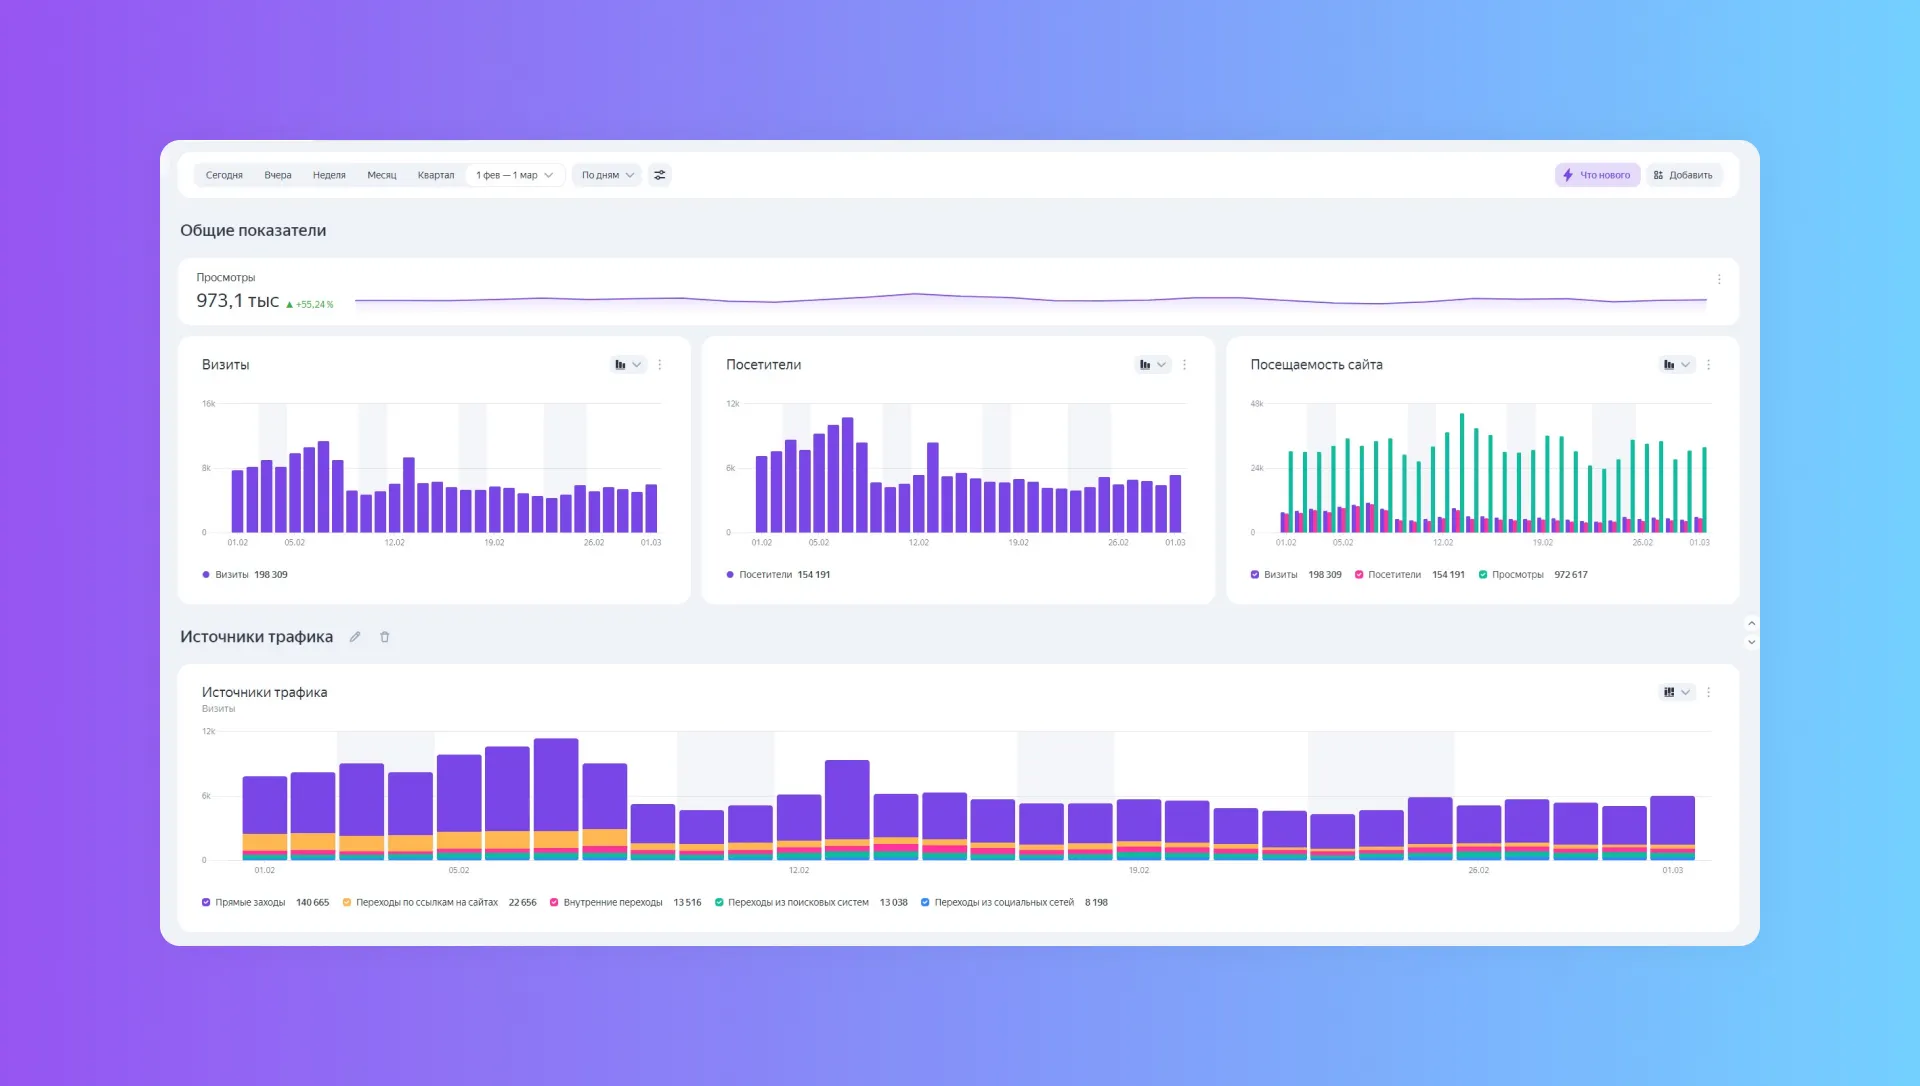Click the 13 038 search engine value
Viewport: 1920px width, 1086px height.
894,902
